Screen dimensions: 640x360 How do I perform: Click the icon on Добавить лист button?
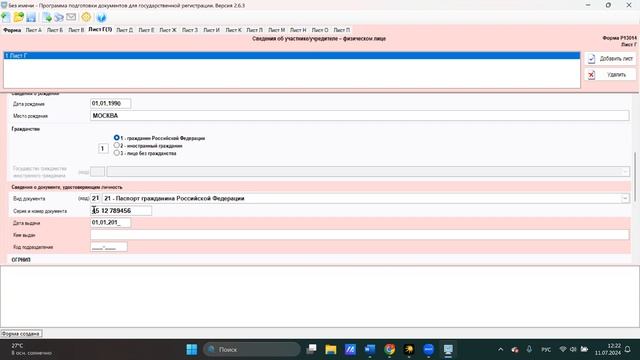pos(591,59)
